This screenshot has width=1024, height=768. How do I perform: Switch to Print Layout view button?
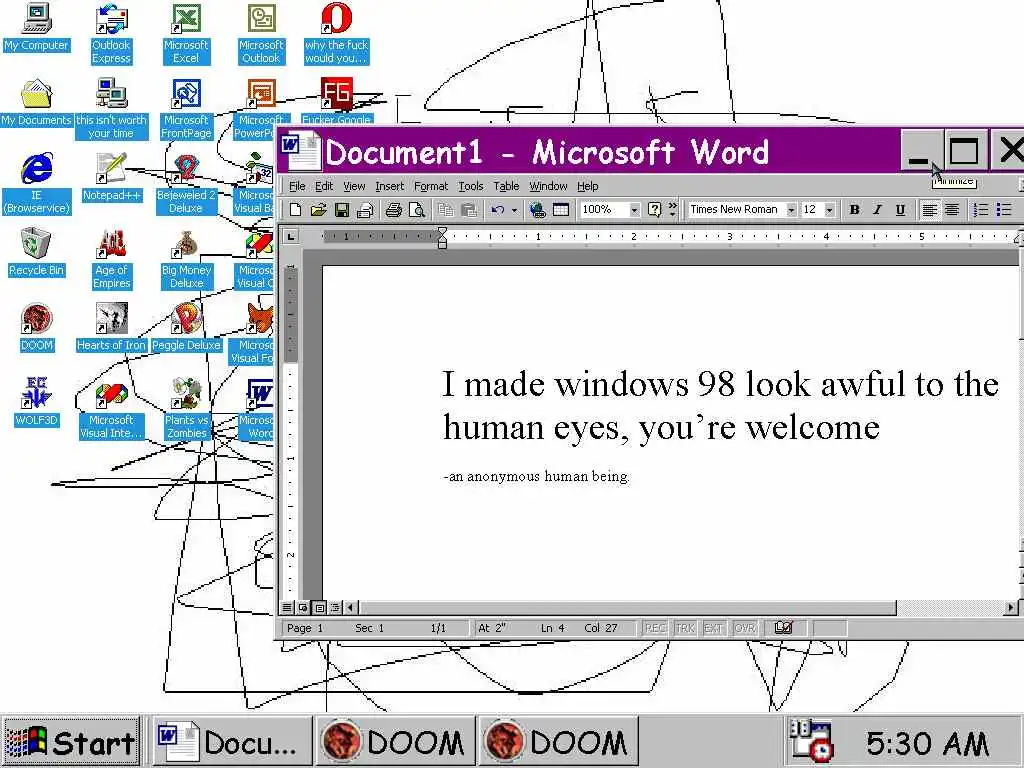[x=319, y=608]
